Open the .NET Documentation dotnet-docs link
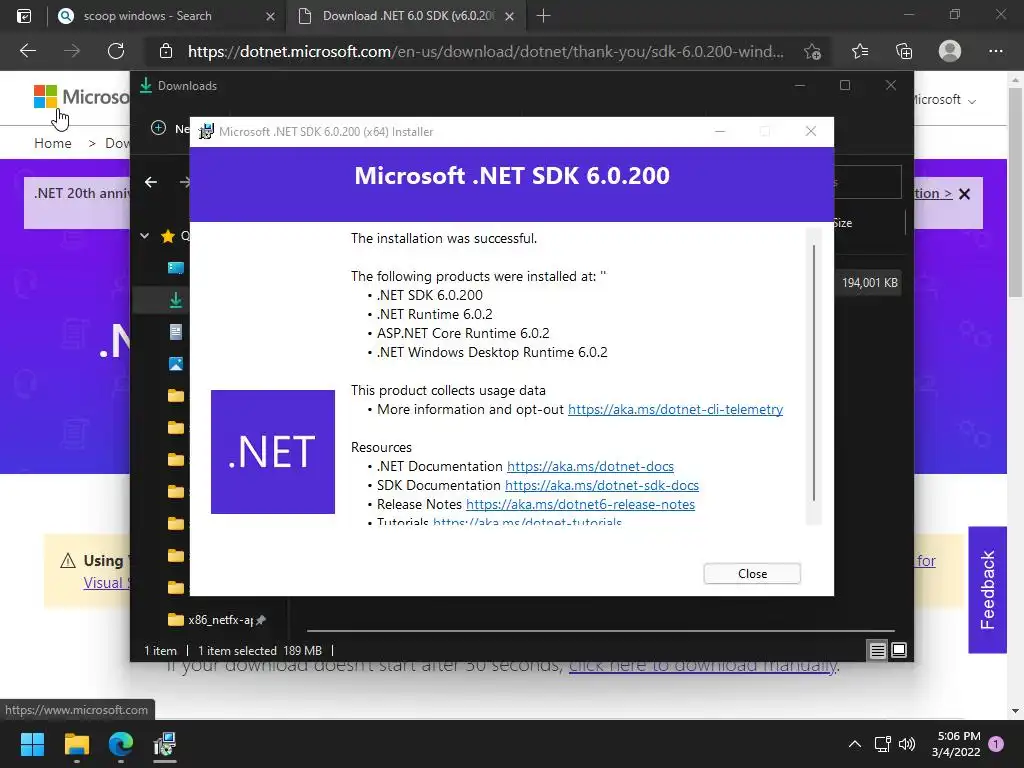Screen dimensions: 1024x768 point(590,466)
